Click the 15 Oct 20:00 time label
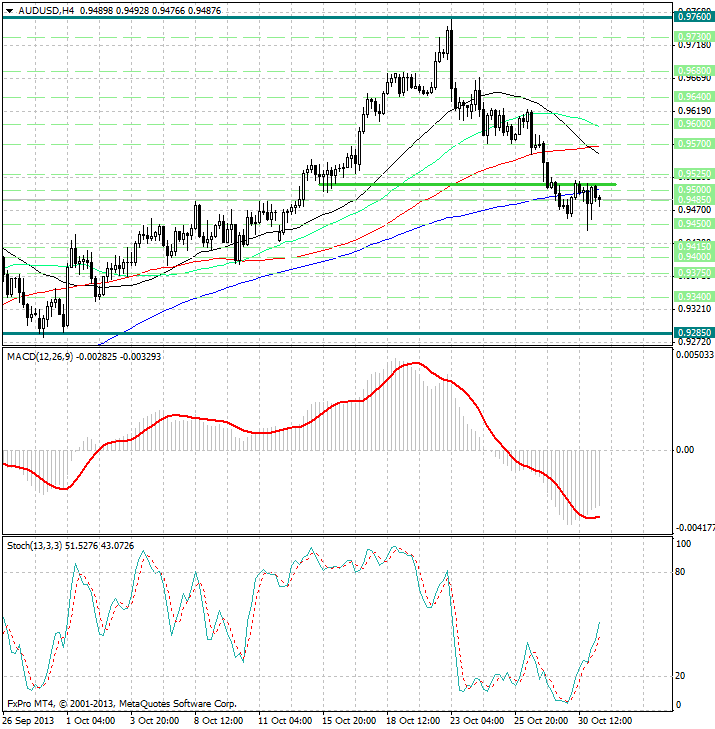 [349, 721]
